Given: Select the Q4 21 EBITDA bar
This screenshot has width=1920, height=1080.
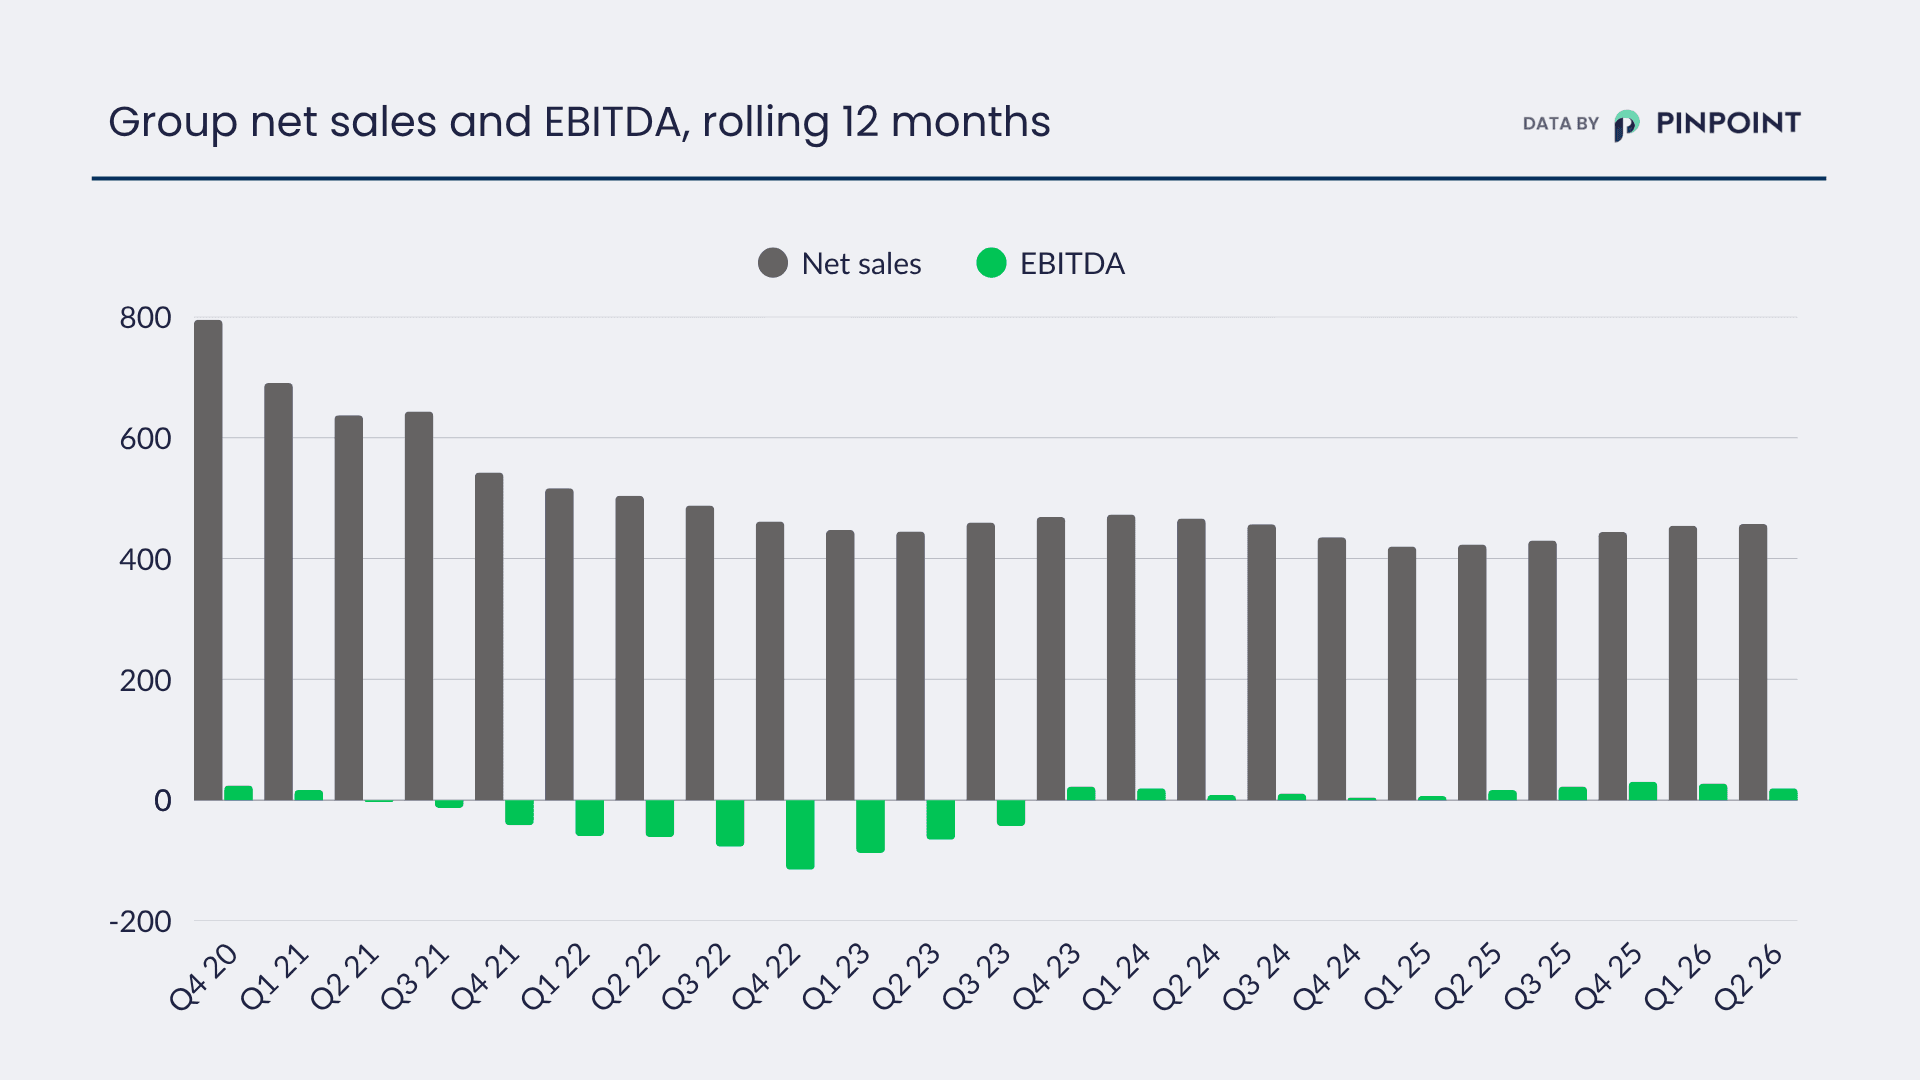Looking at the screenshot, I should [519, 812].
